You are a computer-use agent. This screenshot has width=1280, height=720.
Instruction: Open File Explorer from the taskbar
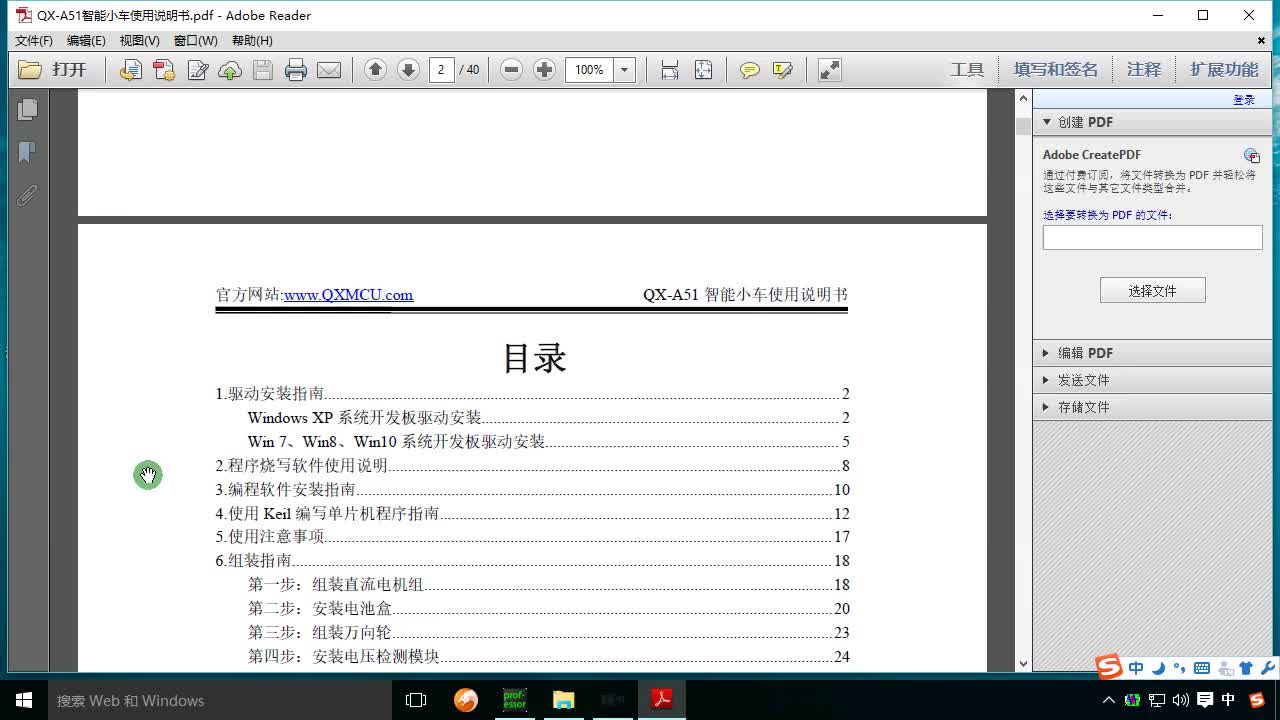pyautogui.click(x=564, y=700)
